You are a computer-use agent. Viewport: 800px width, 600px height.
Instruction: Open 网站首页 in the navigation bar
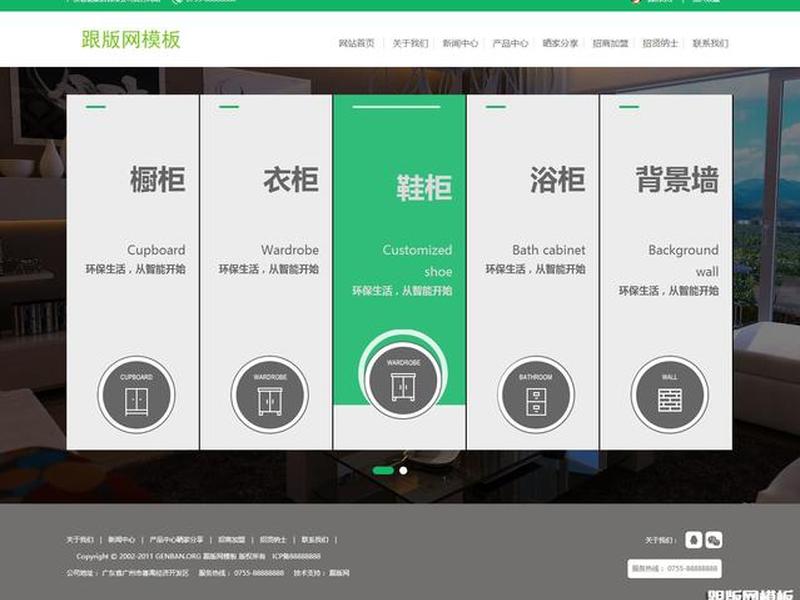point(357,43)
